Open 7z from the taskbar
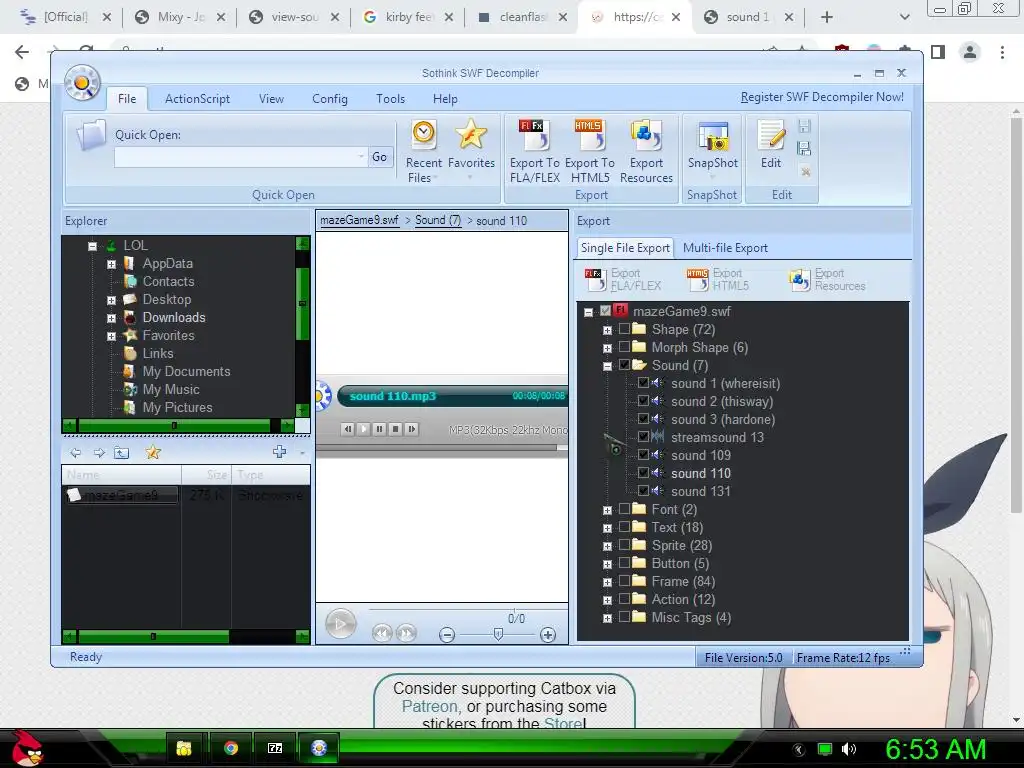The height and width of the screenshot is (768, 1024). pyautogui.click(x=275, y=748)
